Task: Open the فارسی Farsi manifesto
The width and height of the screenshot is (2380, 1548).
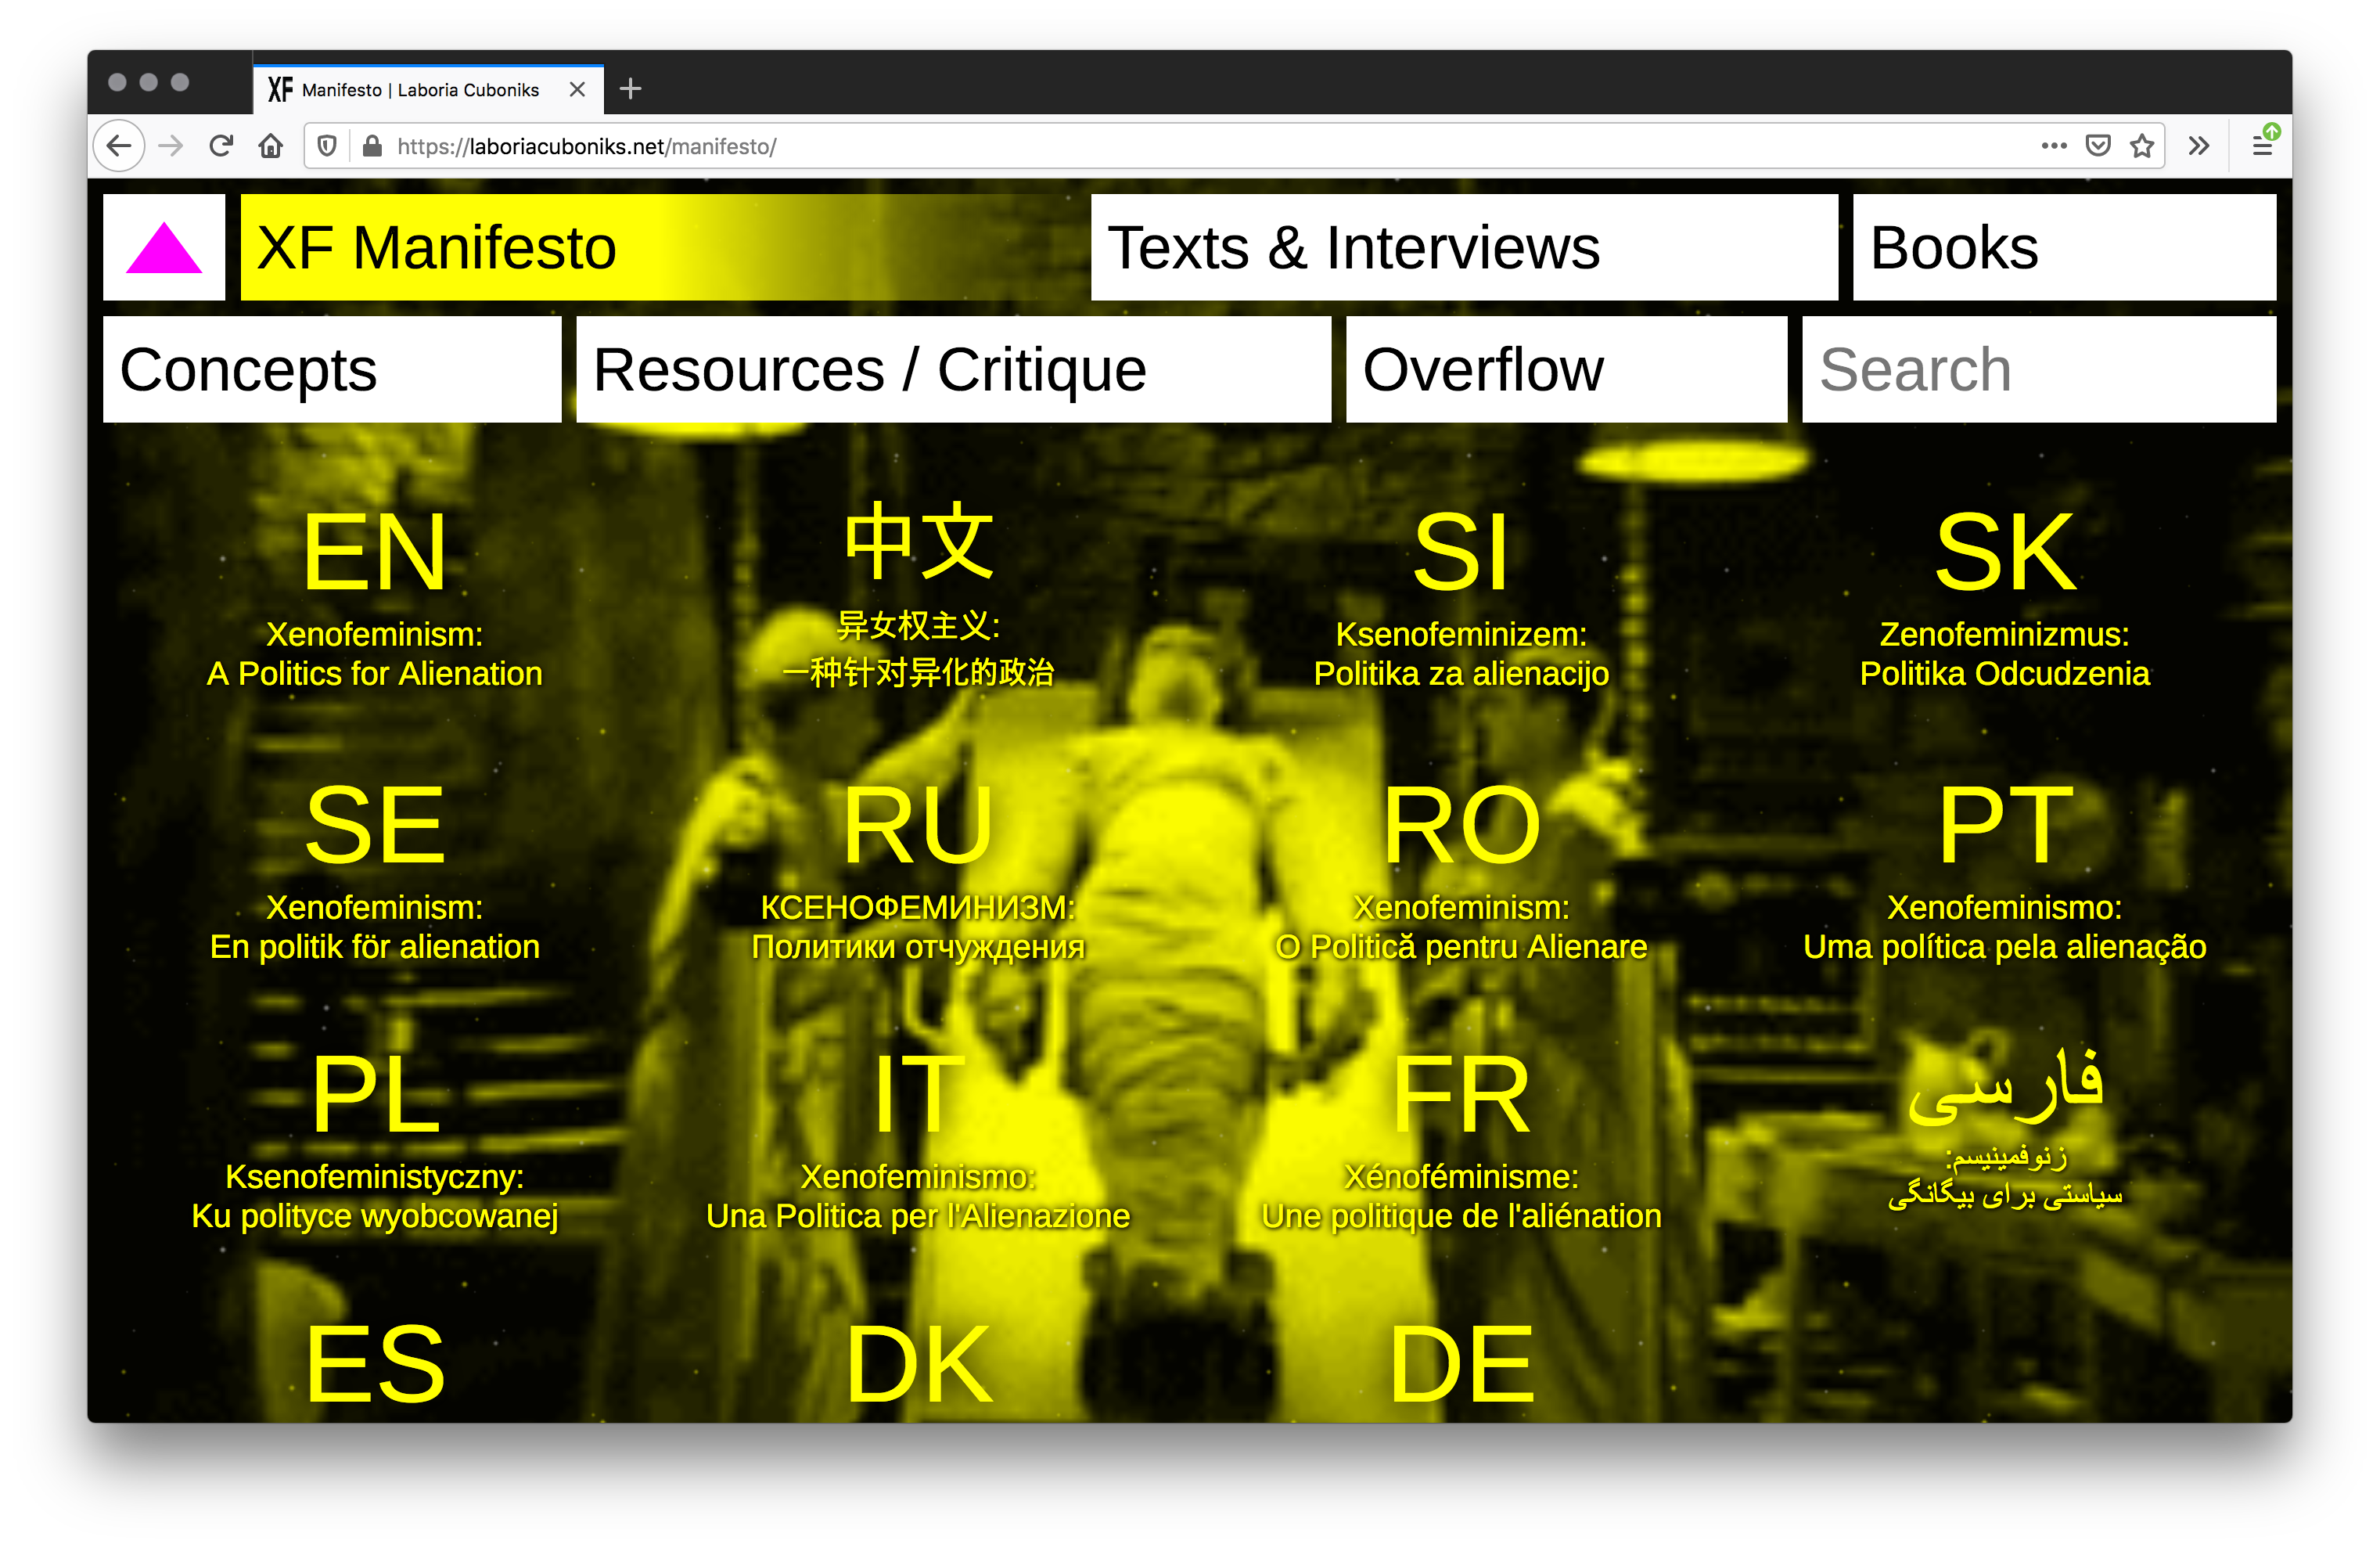Action: pyautogui.click(x=2004, y=1130)
